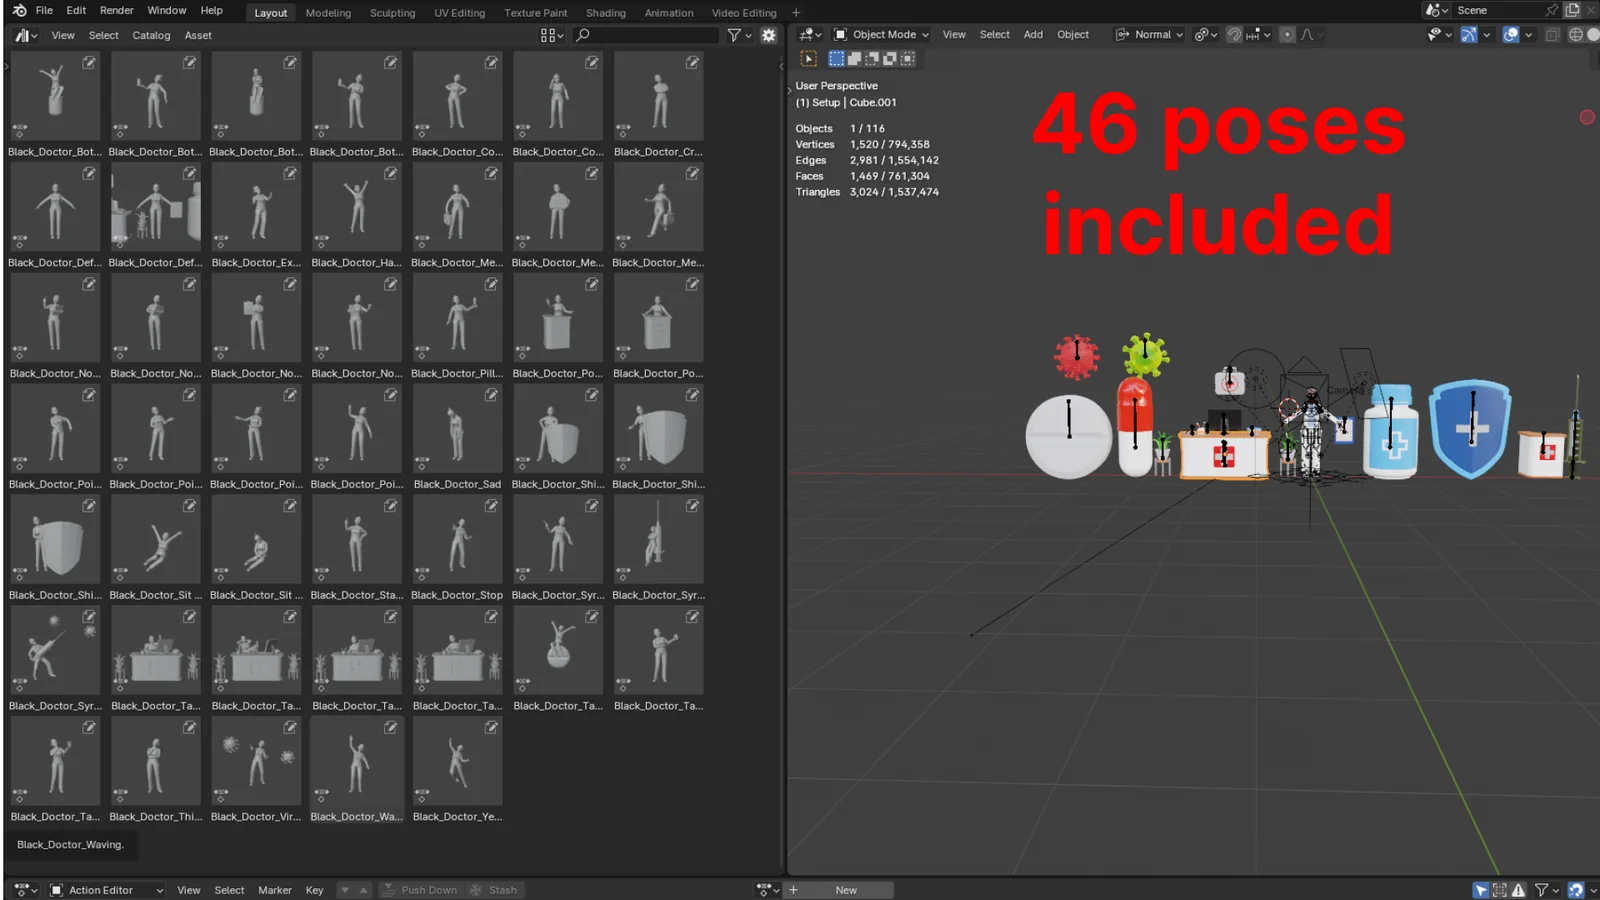Click the asset browser search field
The image size is (1600, 900).
coord(650,35)
